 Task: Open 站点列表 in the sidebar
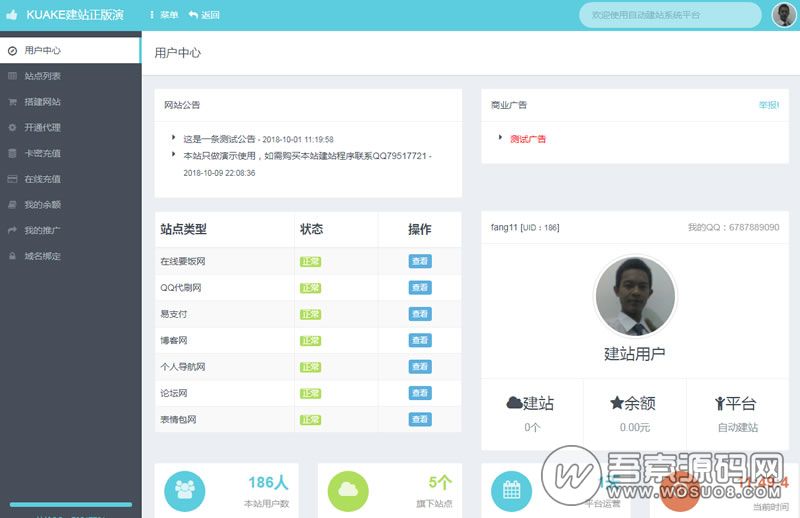point(42,76)
